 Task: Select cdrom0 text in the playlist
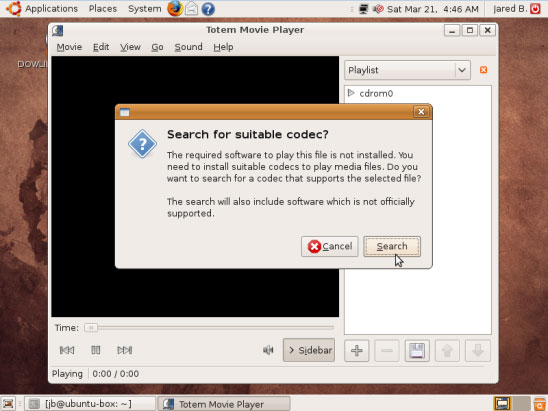point(376,94)
